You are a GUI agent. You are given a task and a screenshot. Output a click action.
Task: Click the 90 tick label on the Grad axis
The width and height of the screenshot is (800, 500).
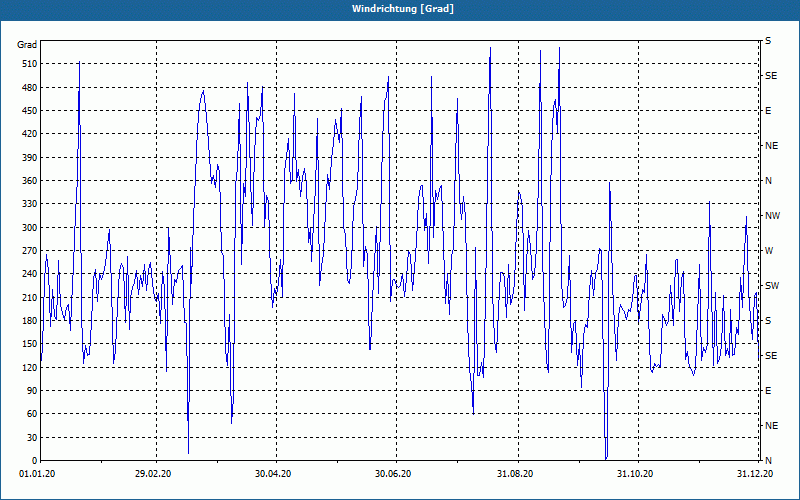point(32,391)
